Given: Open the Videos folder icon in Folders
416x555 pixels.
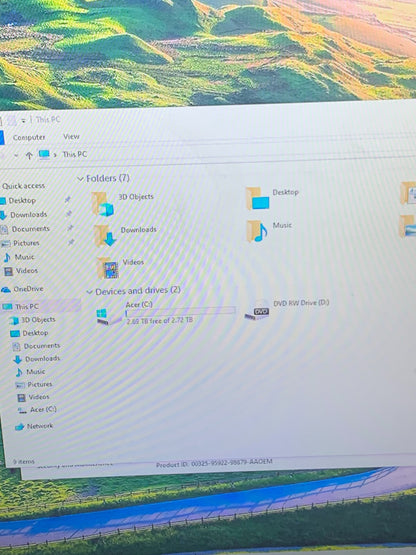Looking at the screenshot, I should (108, 268).
